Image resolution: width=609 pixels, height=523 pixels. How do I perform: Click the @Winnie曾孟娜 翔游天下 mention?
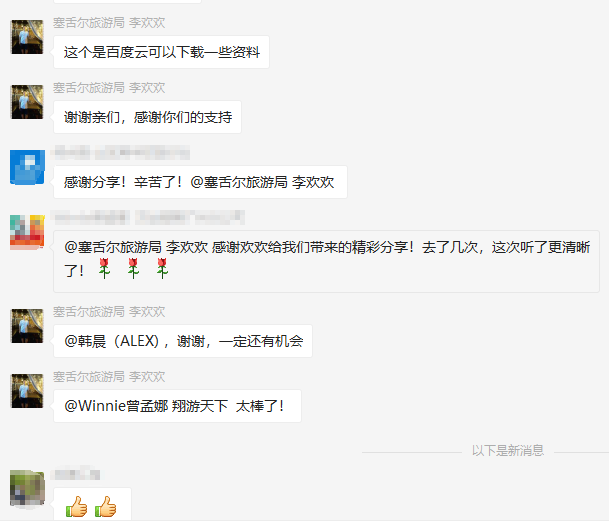click(x=146, y=406)
